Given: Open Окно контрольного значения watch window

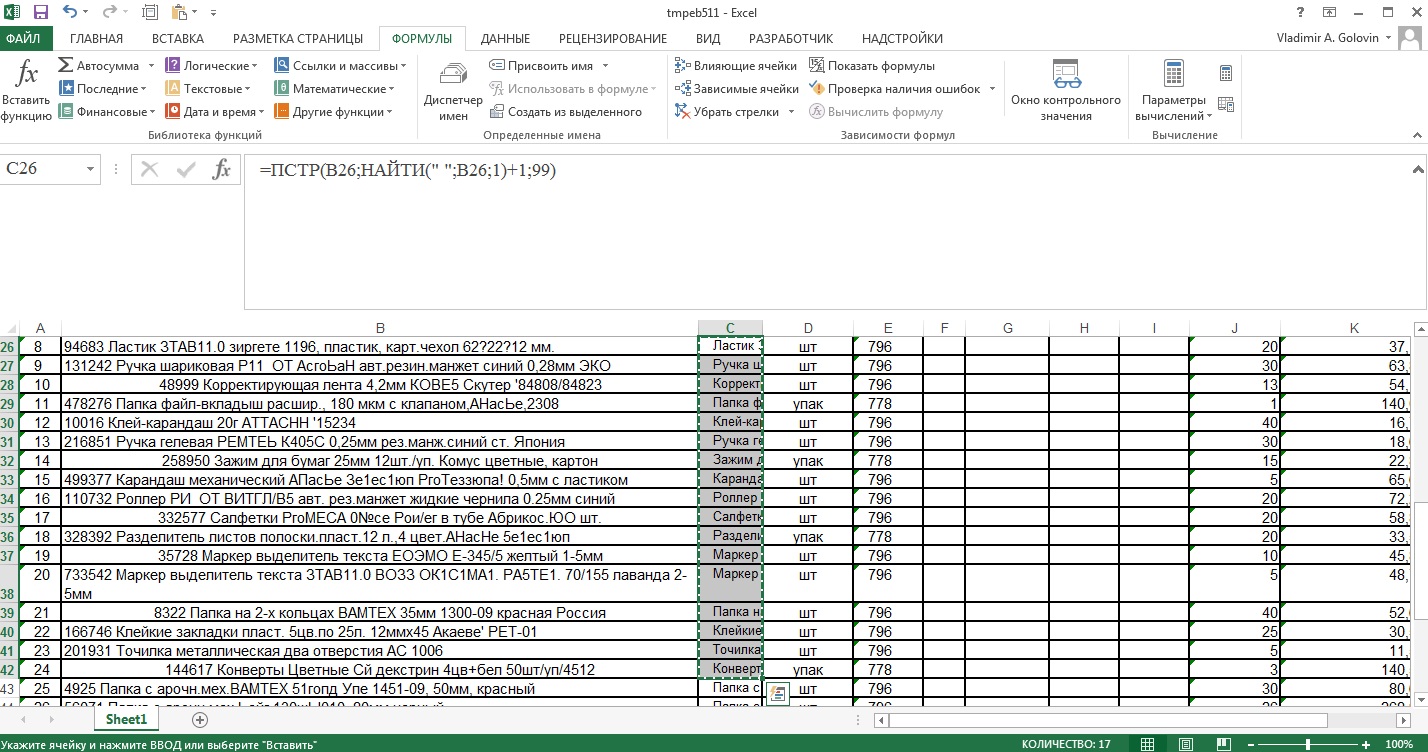Looking at the screenshot, I should [x=1066, y=89].
